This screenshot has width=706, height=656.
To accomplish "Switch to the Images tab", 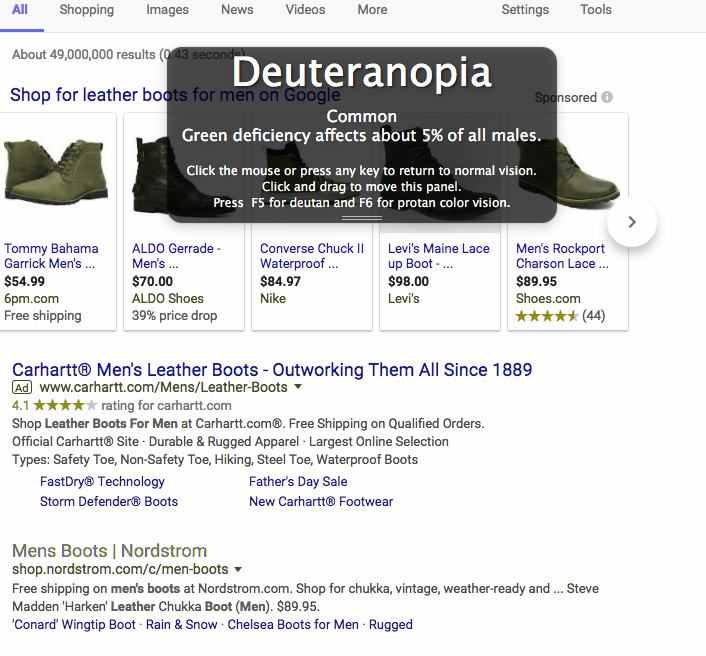I will point(167,10).
